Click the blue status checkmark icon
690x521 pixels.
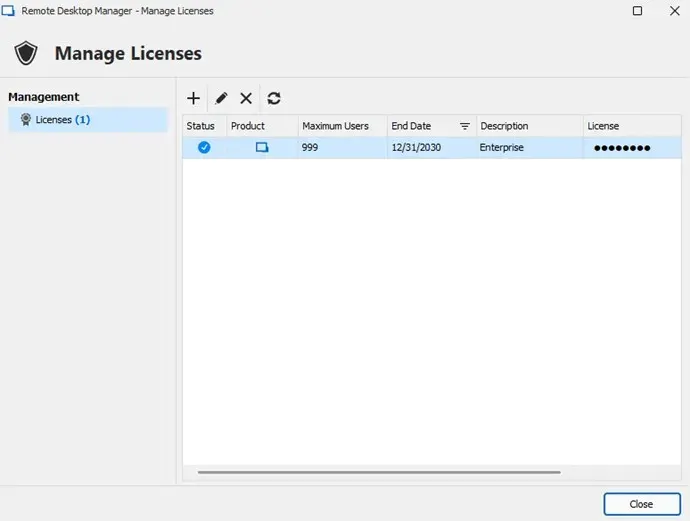coord(204,147)
